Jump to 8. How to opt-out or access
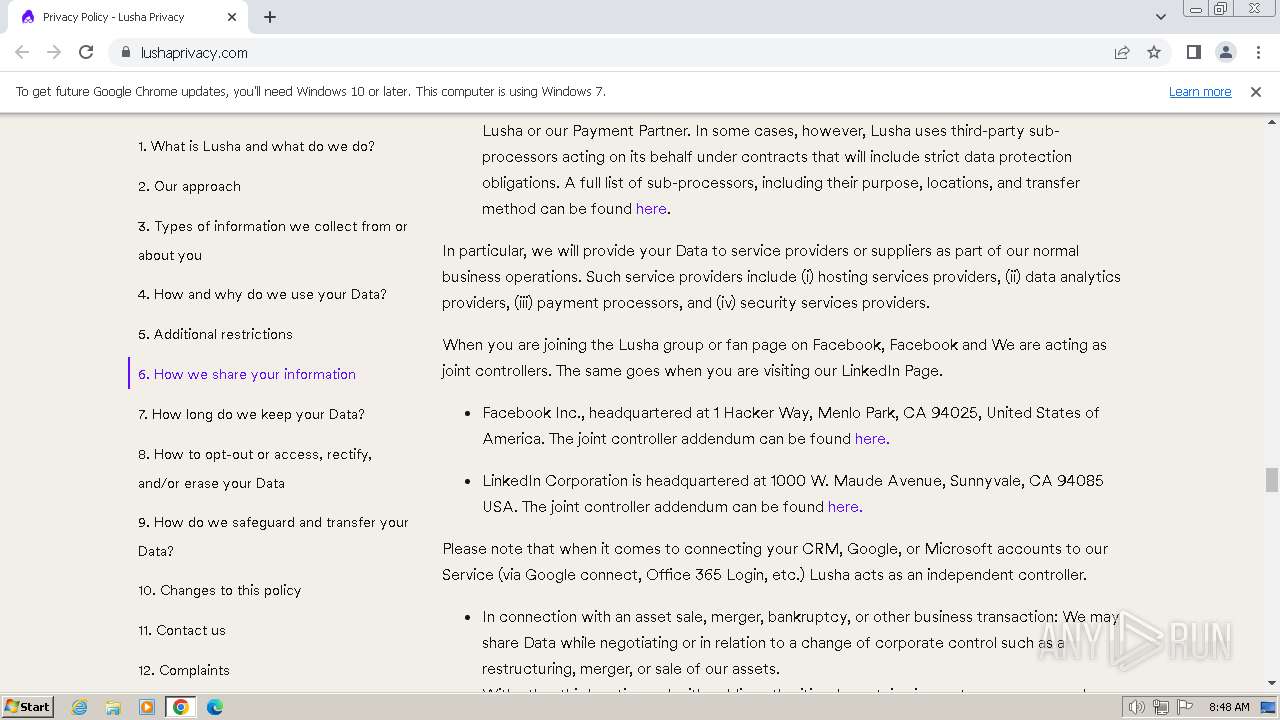 [255, 468]
